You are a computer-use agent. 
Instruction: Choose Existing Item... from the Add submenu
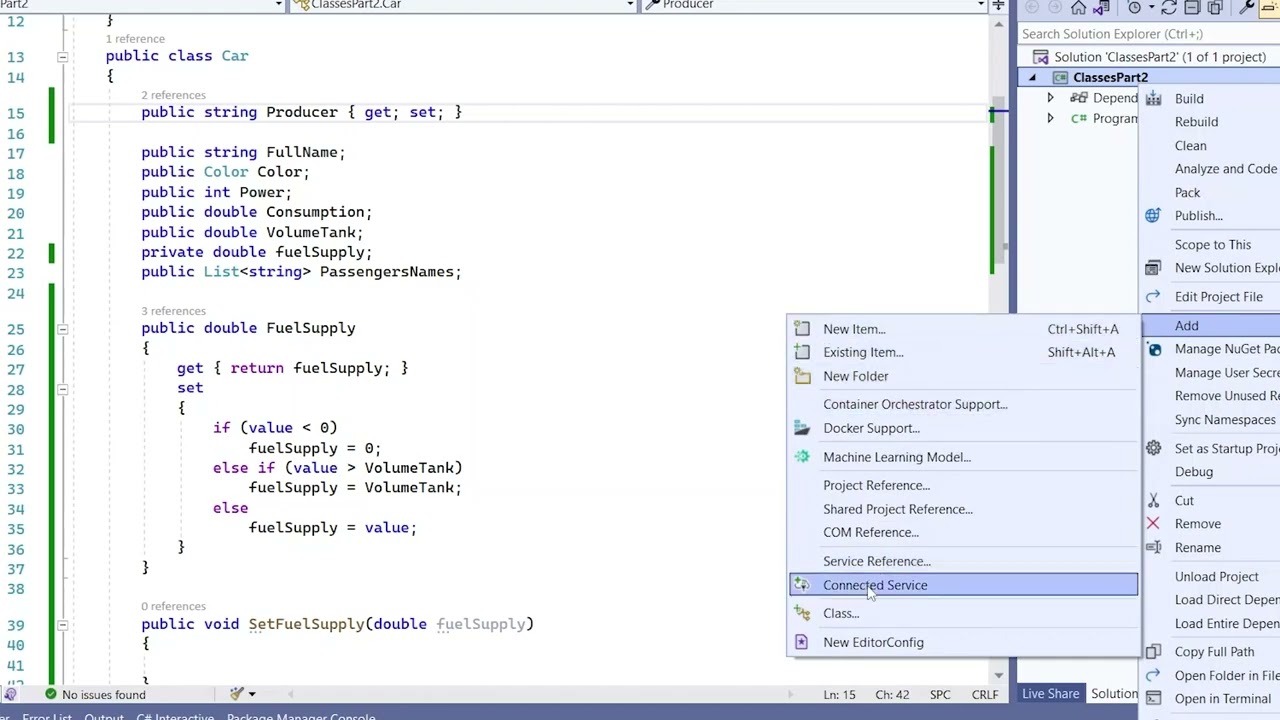pos(963,352)
